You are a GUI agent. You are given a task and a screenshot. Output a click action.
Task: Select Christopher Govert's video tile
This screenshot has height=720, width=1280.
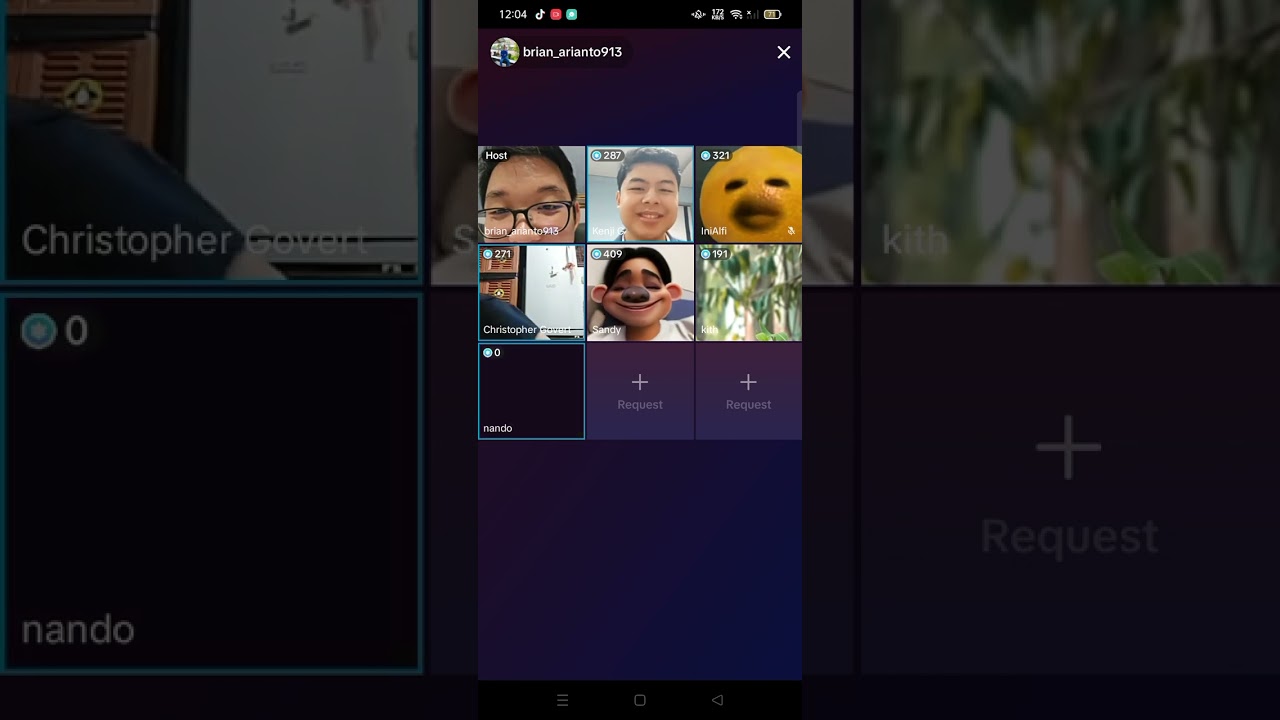pos(531,293)
